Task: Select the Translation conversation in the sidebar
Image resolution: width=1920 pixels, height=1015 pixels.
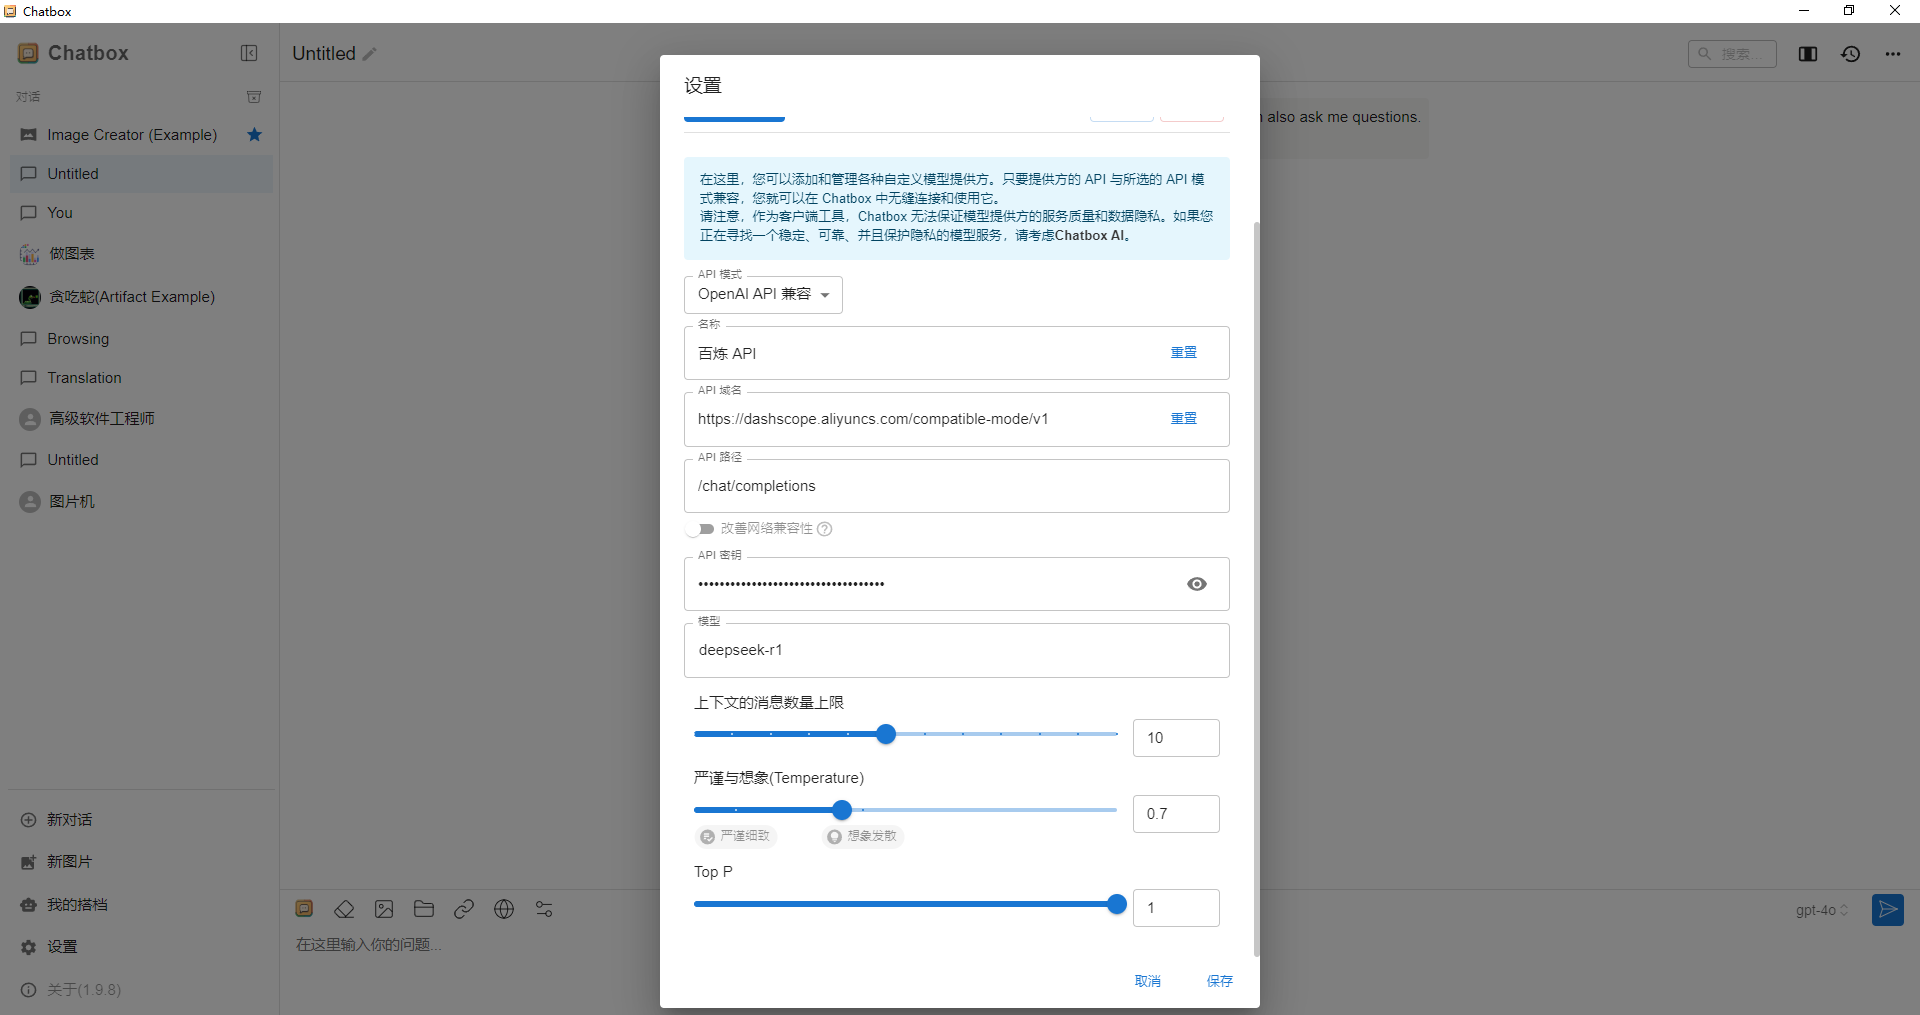Action: tap(83, 377)
